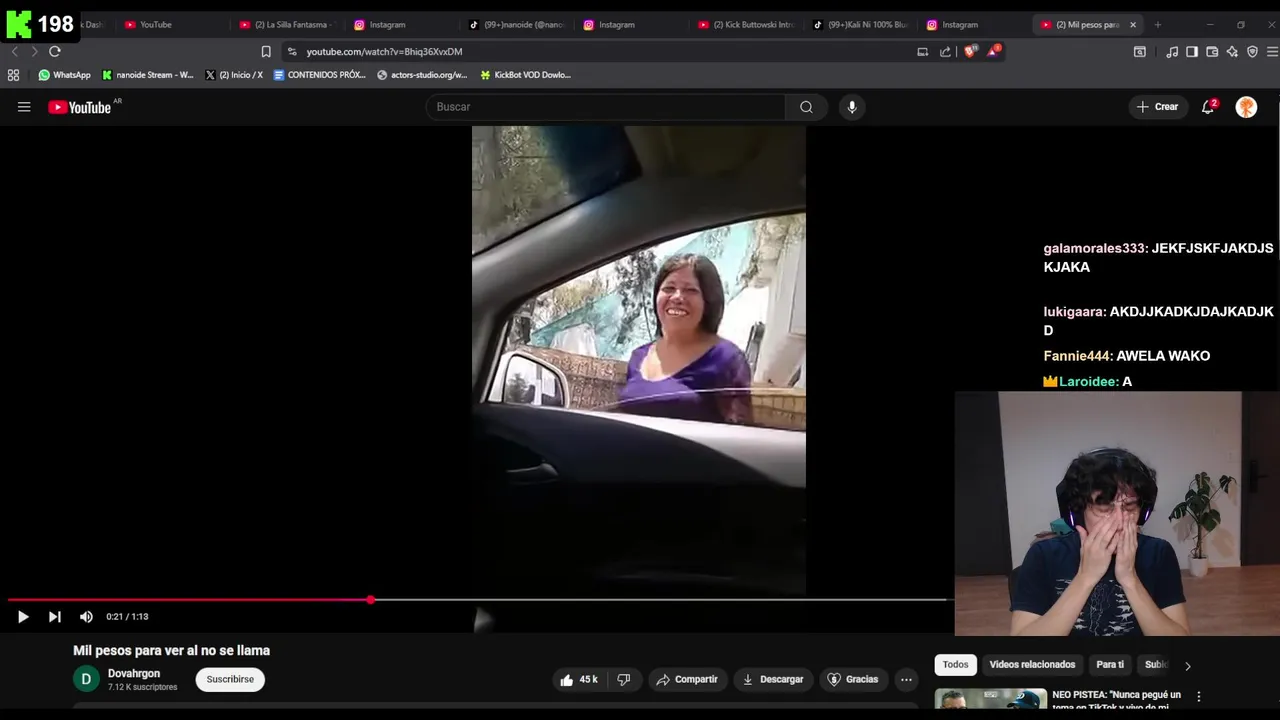Play the video

[23, 617]
